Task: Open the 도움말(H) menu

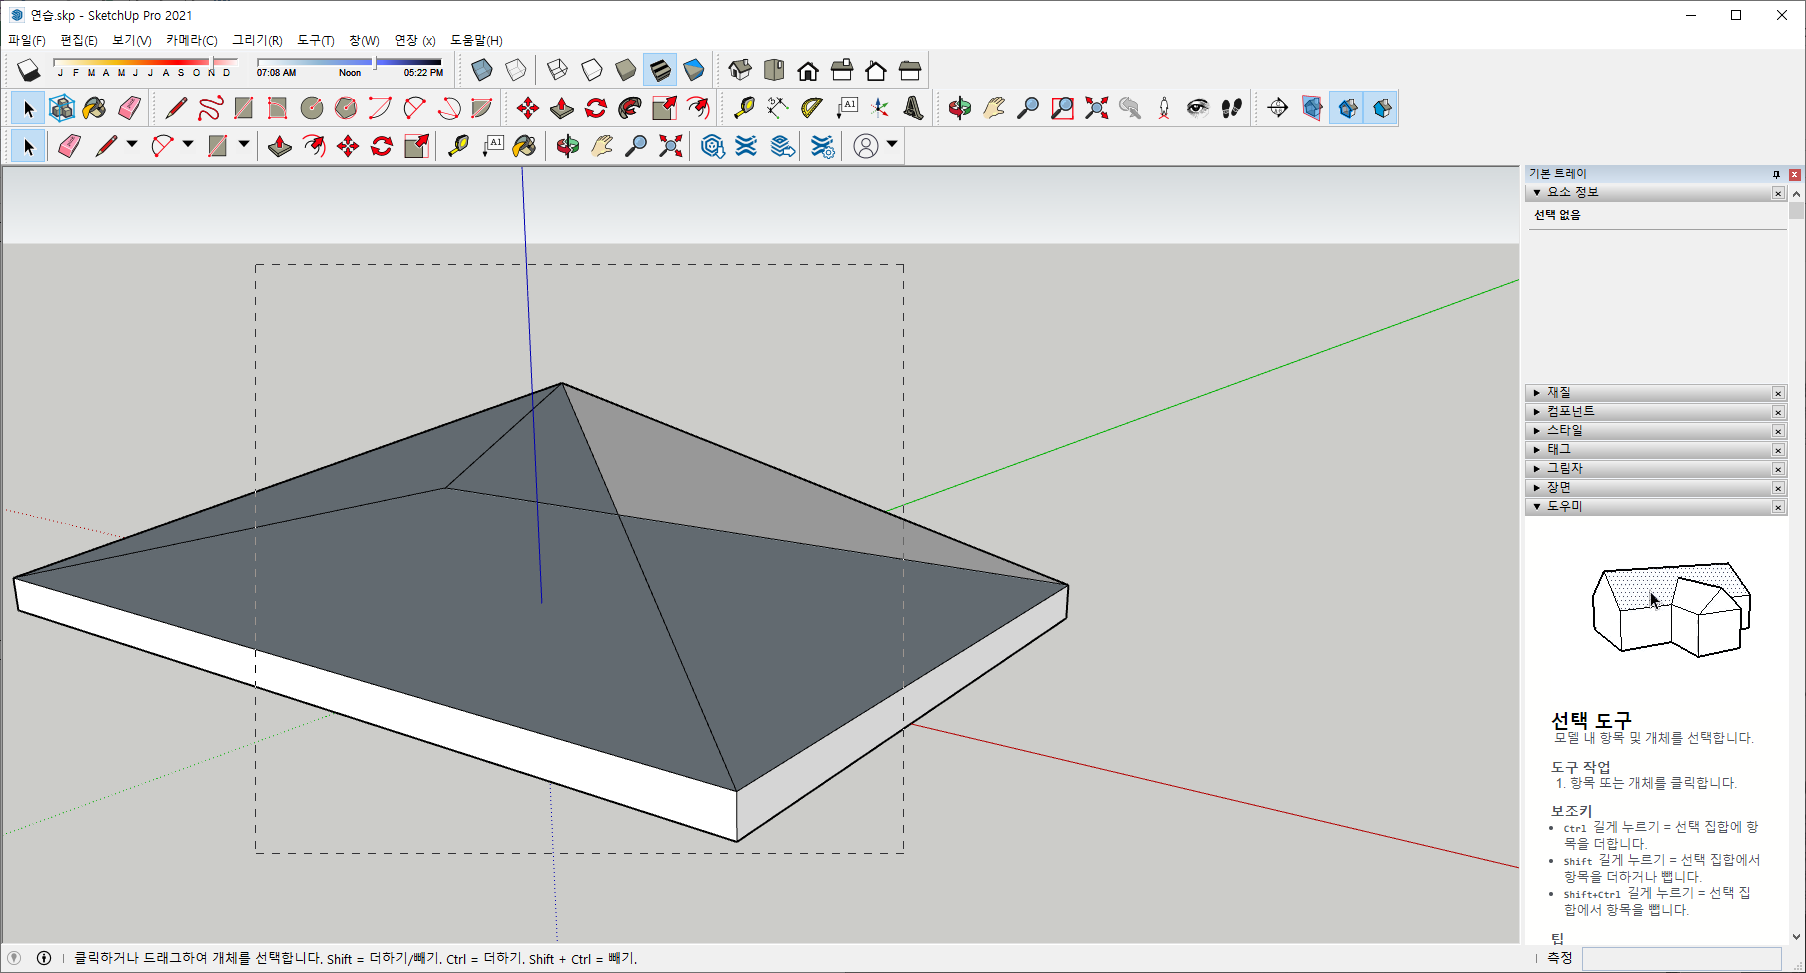Action: 476,41
